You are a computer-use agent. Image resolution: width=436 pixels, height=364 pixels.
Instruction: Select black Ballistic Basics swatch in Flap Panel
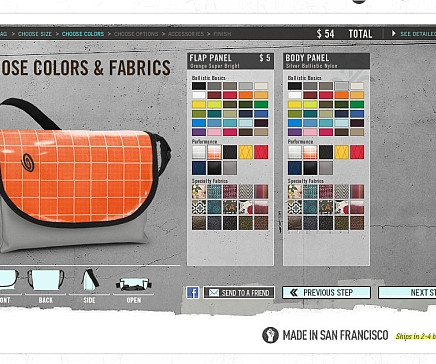[x=199, y=86]
